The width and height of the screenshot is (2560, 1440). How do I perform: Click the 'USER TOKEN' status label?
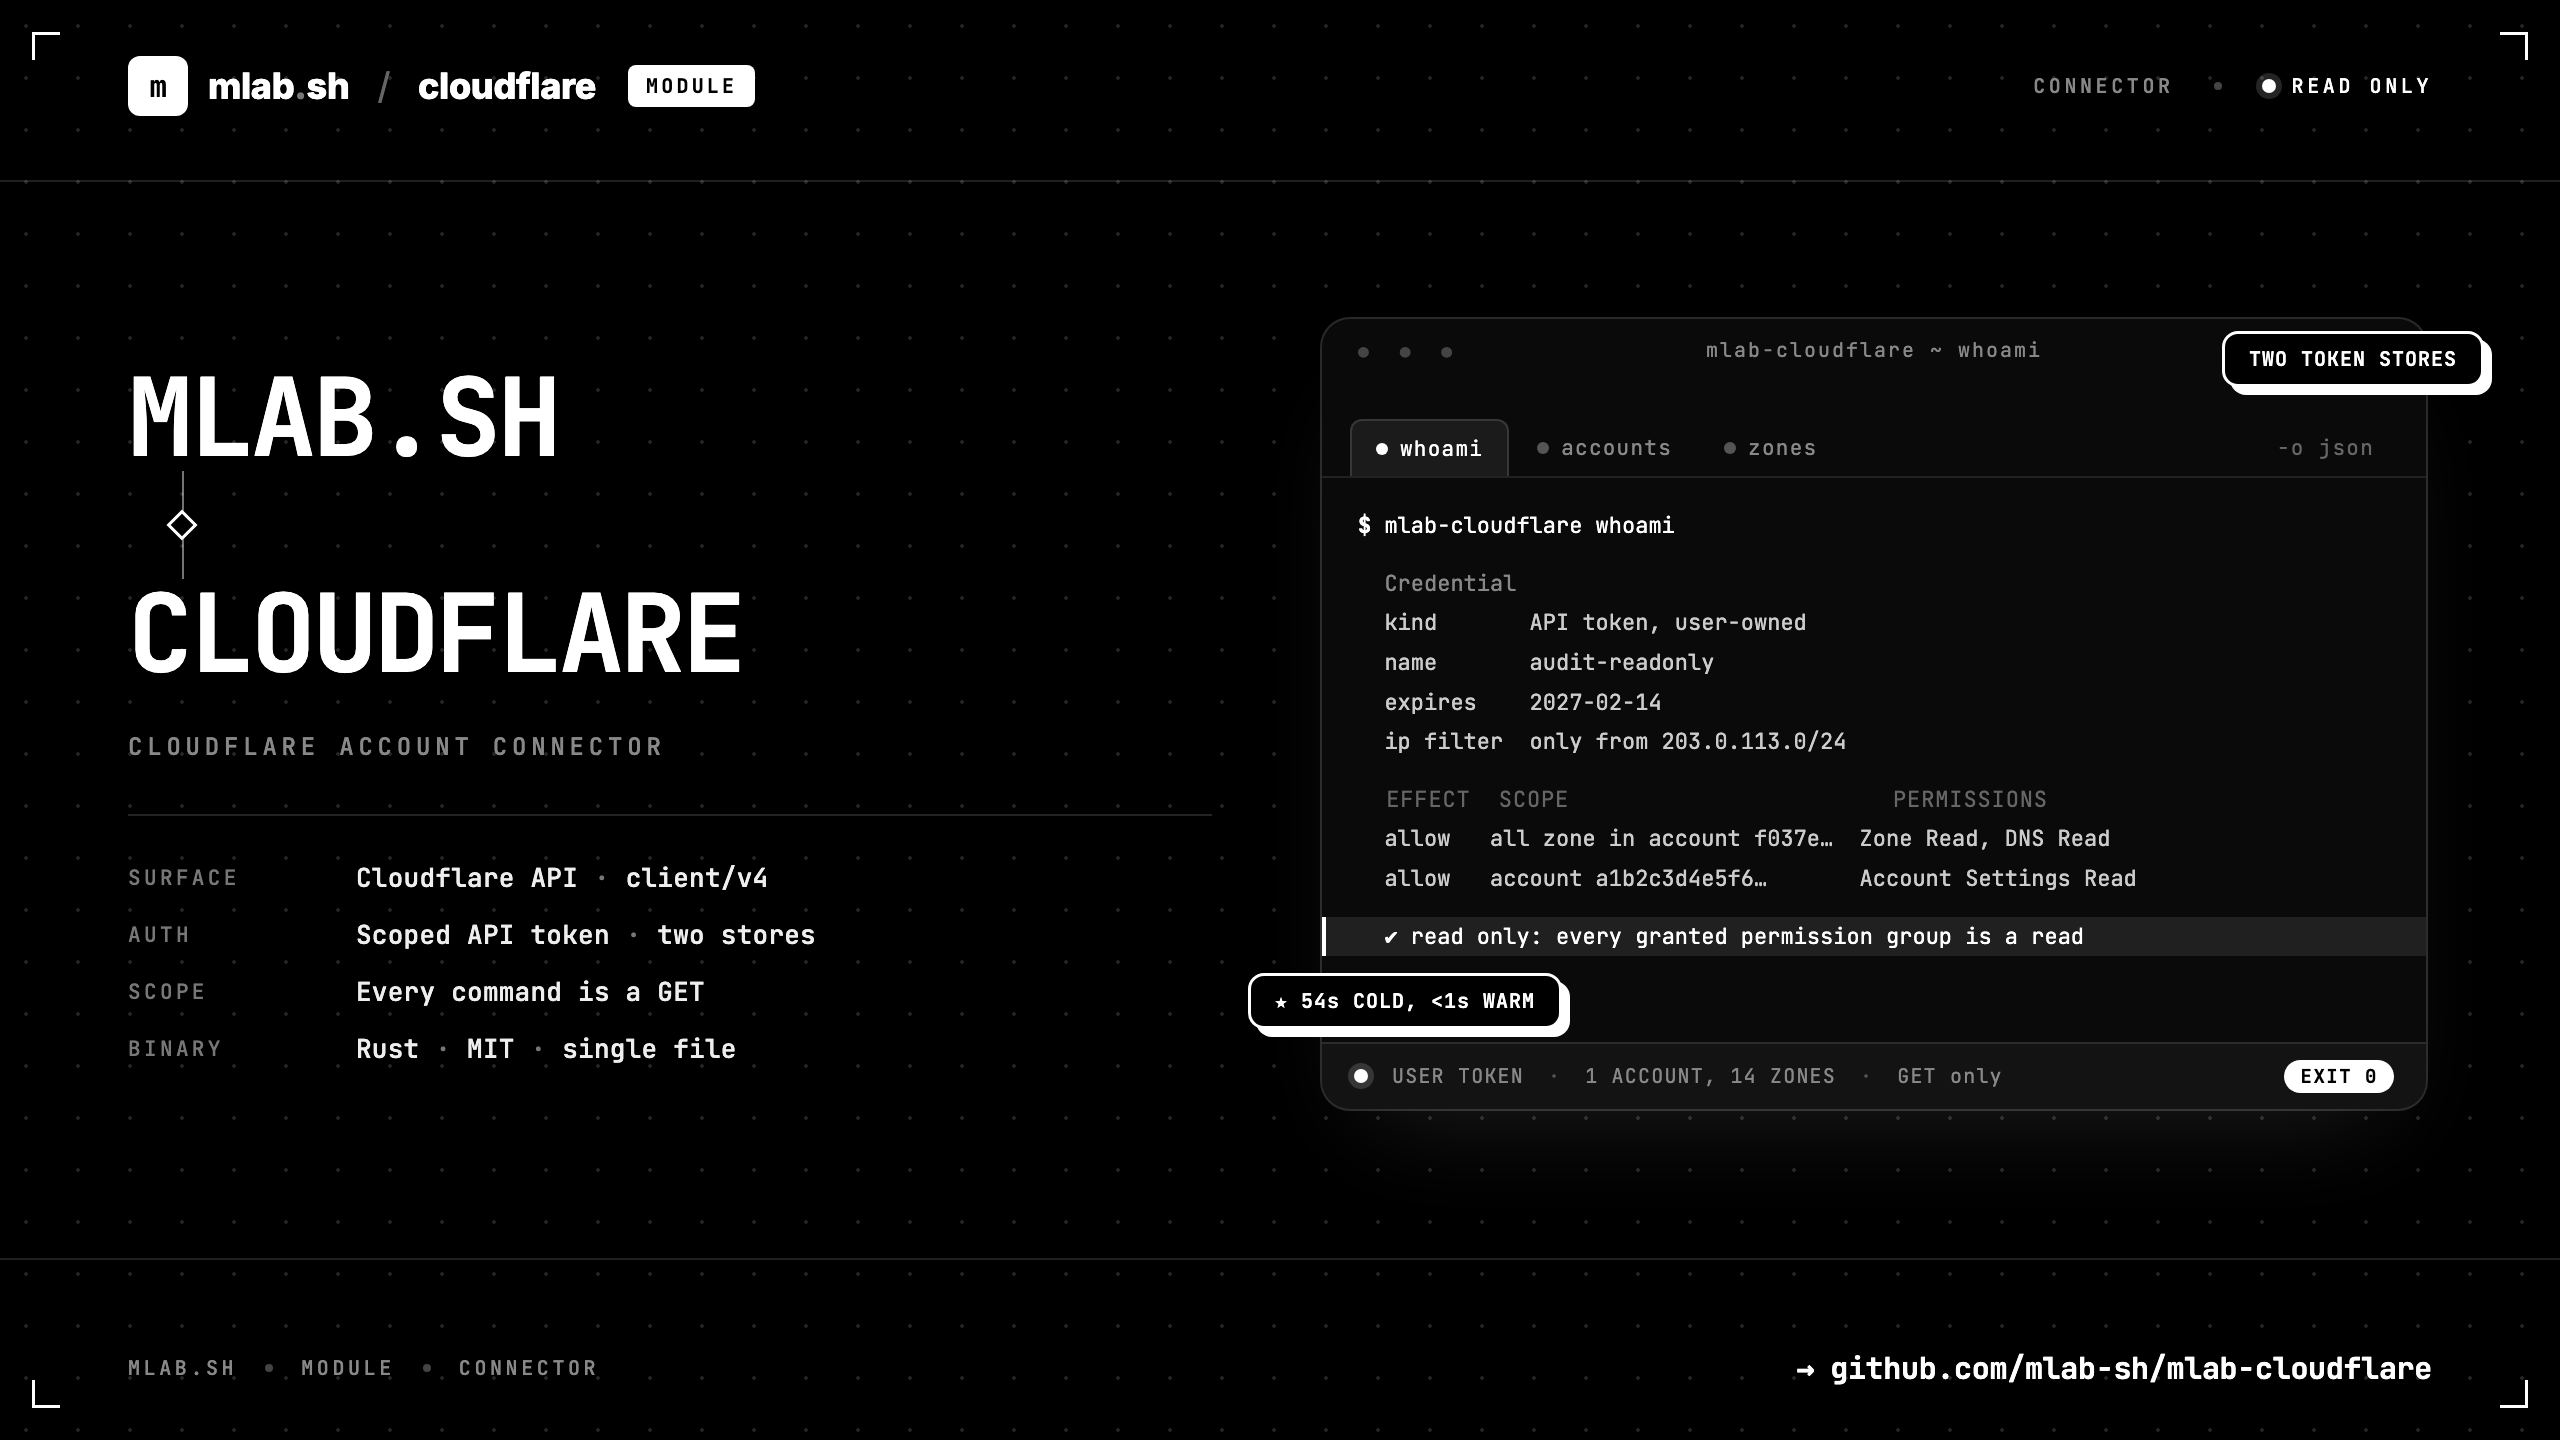point(1457,1076)
